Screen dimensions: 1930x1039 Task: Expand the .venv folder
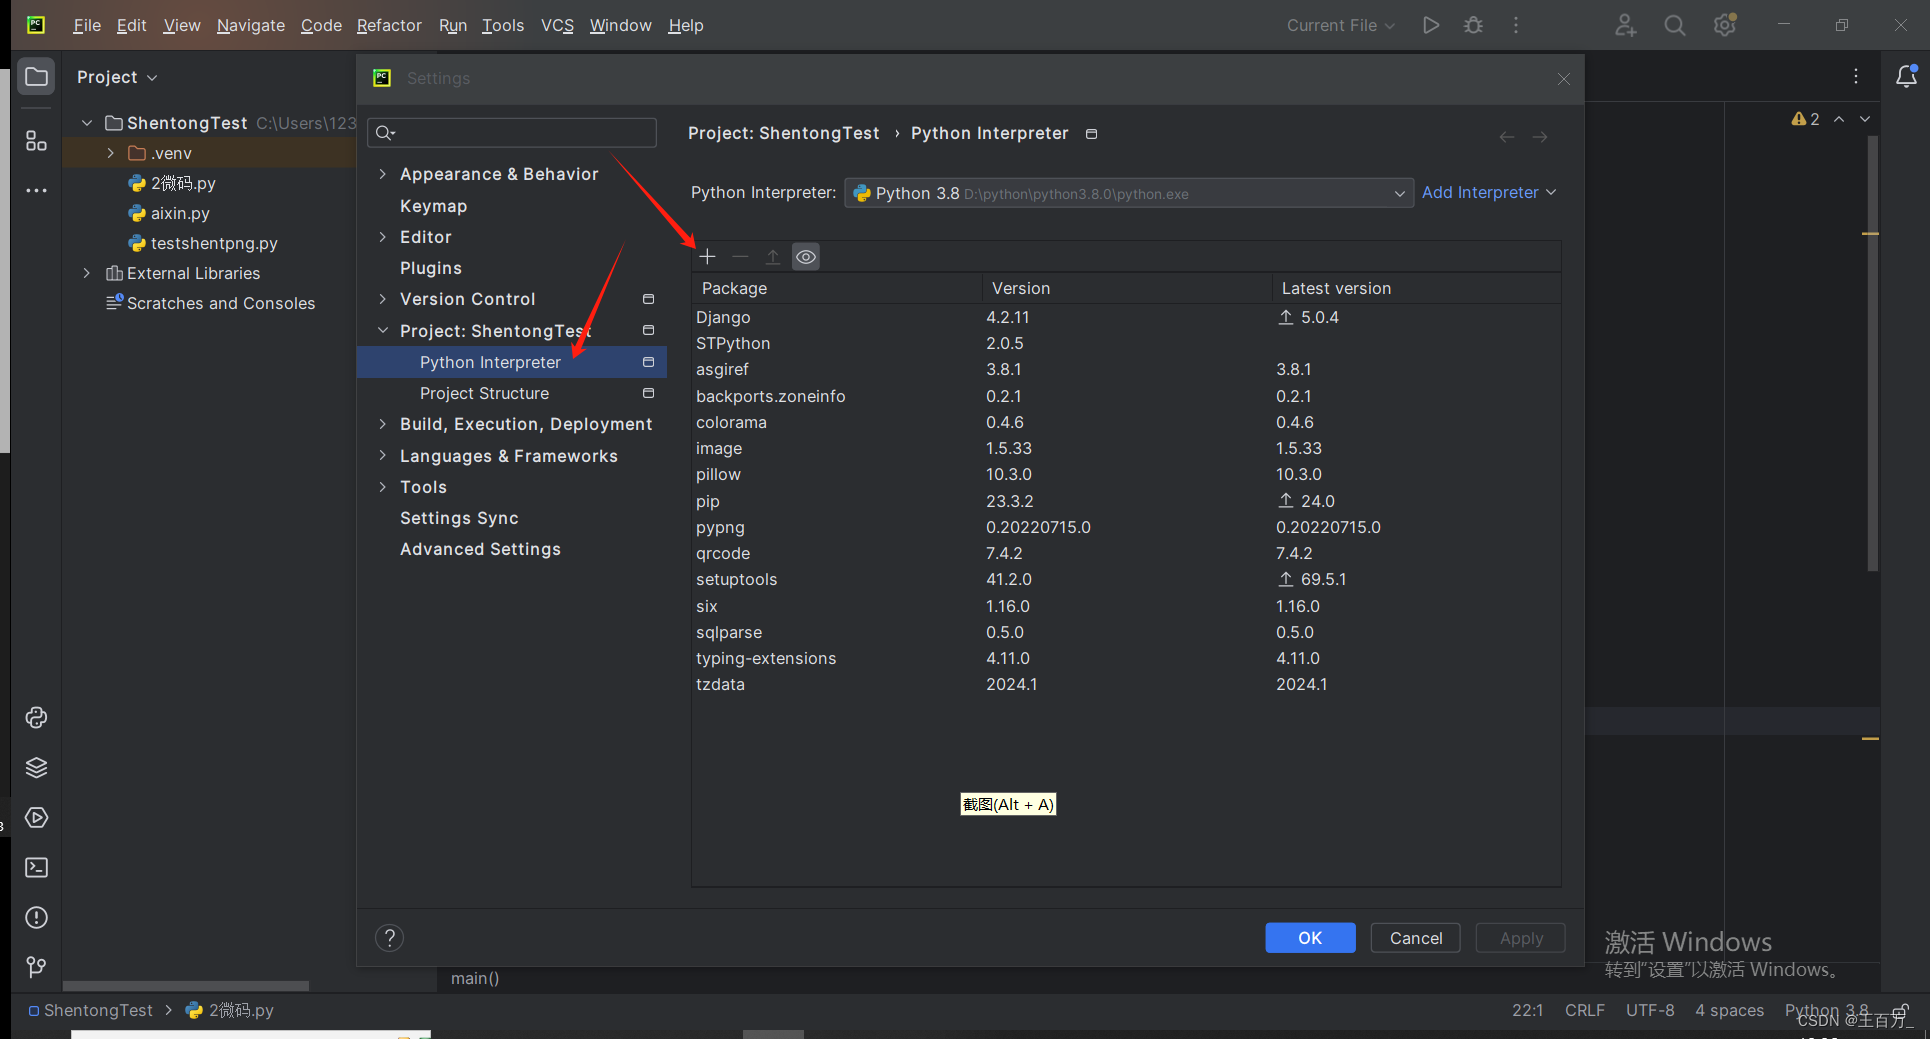click(111, 153)
